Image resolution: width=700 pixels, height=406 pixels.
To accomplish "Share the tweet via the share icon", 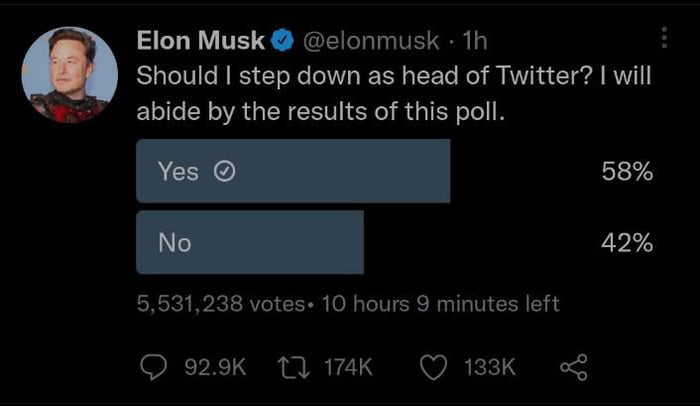I will tap(573, 367).
